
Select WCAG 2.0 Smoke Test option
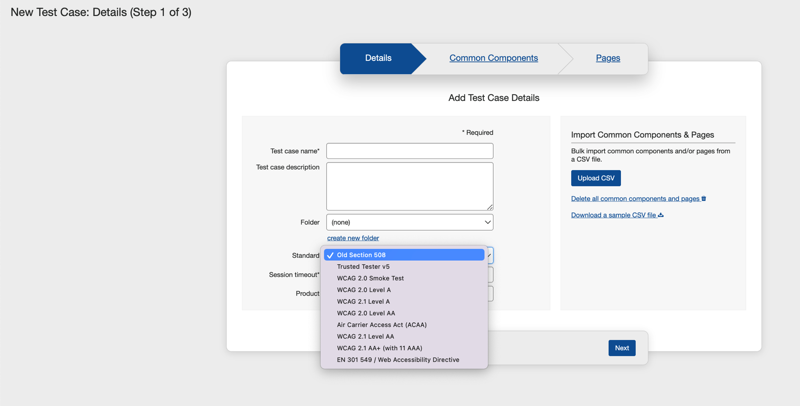tap(370, 278)
